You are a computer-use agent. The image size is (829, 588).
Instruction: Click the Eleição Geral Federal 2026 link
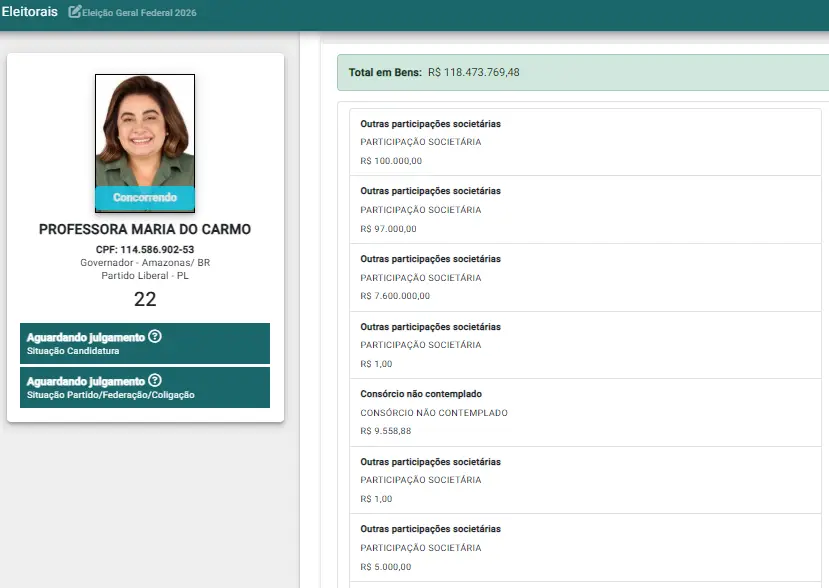coord(139,13)
